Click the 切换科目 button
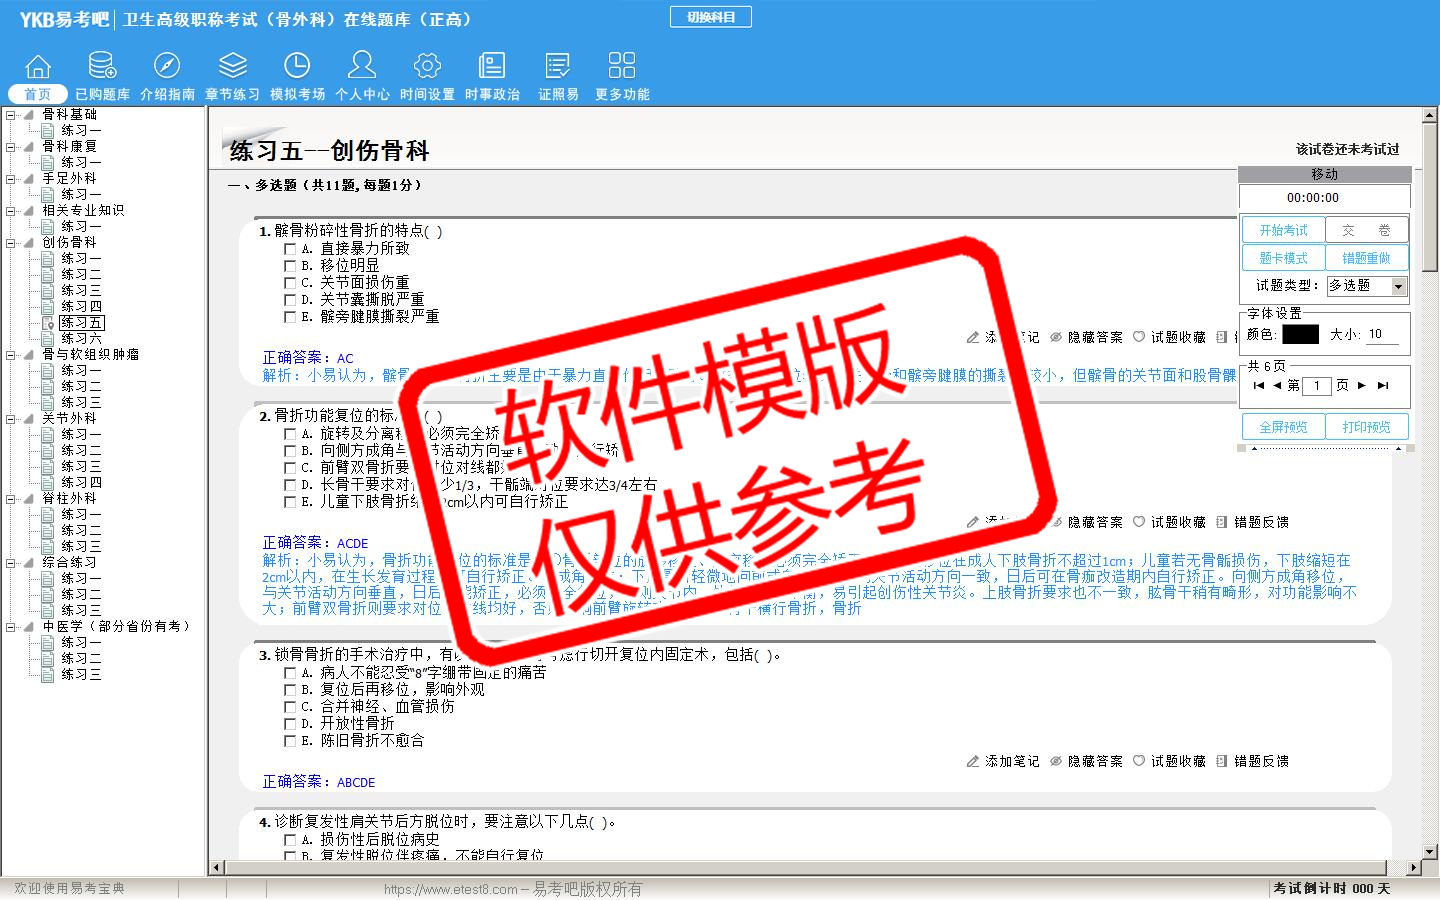The image size is (1440, 900). (x=711, y=17)
